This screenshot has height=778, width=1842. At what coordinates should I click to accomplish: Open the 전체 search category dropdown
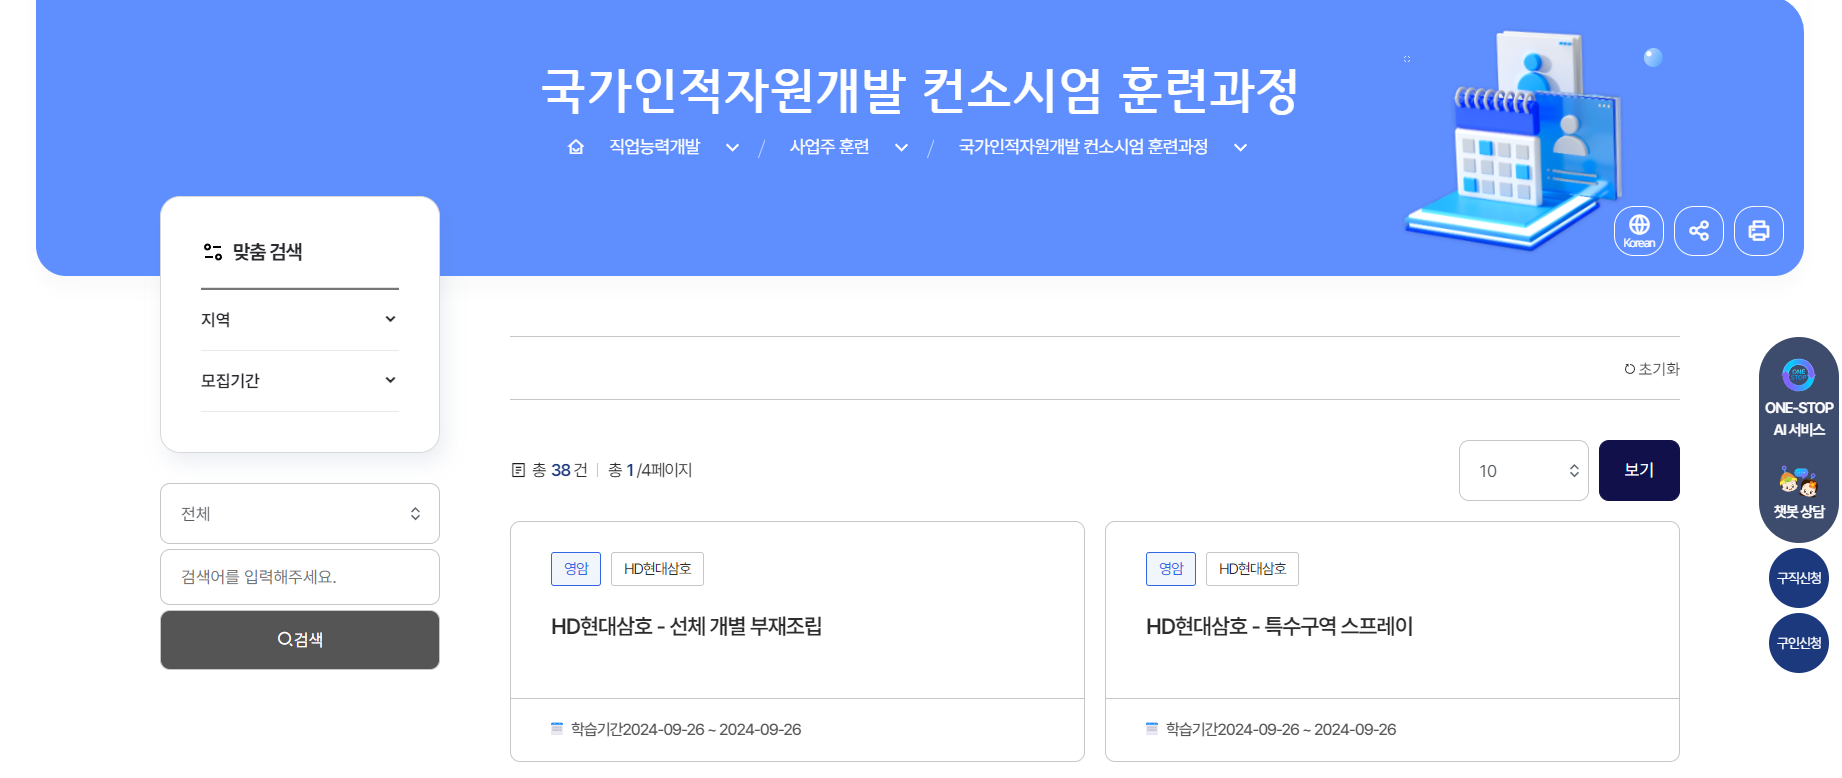(x=300, y=514)
